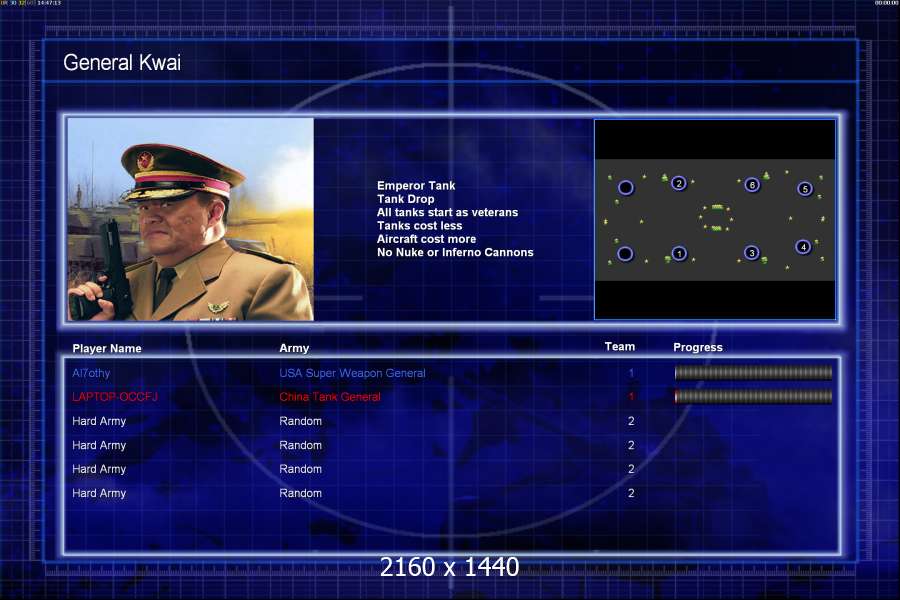Click start position marker 1 on minimap
Screen dimensions: 900x600
(679, 253)
